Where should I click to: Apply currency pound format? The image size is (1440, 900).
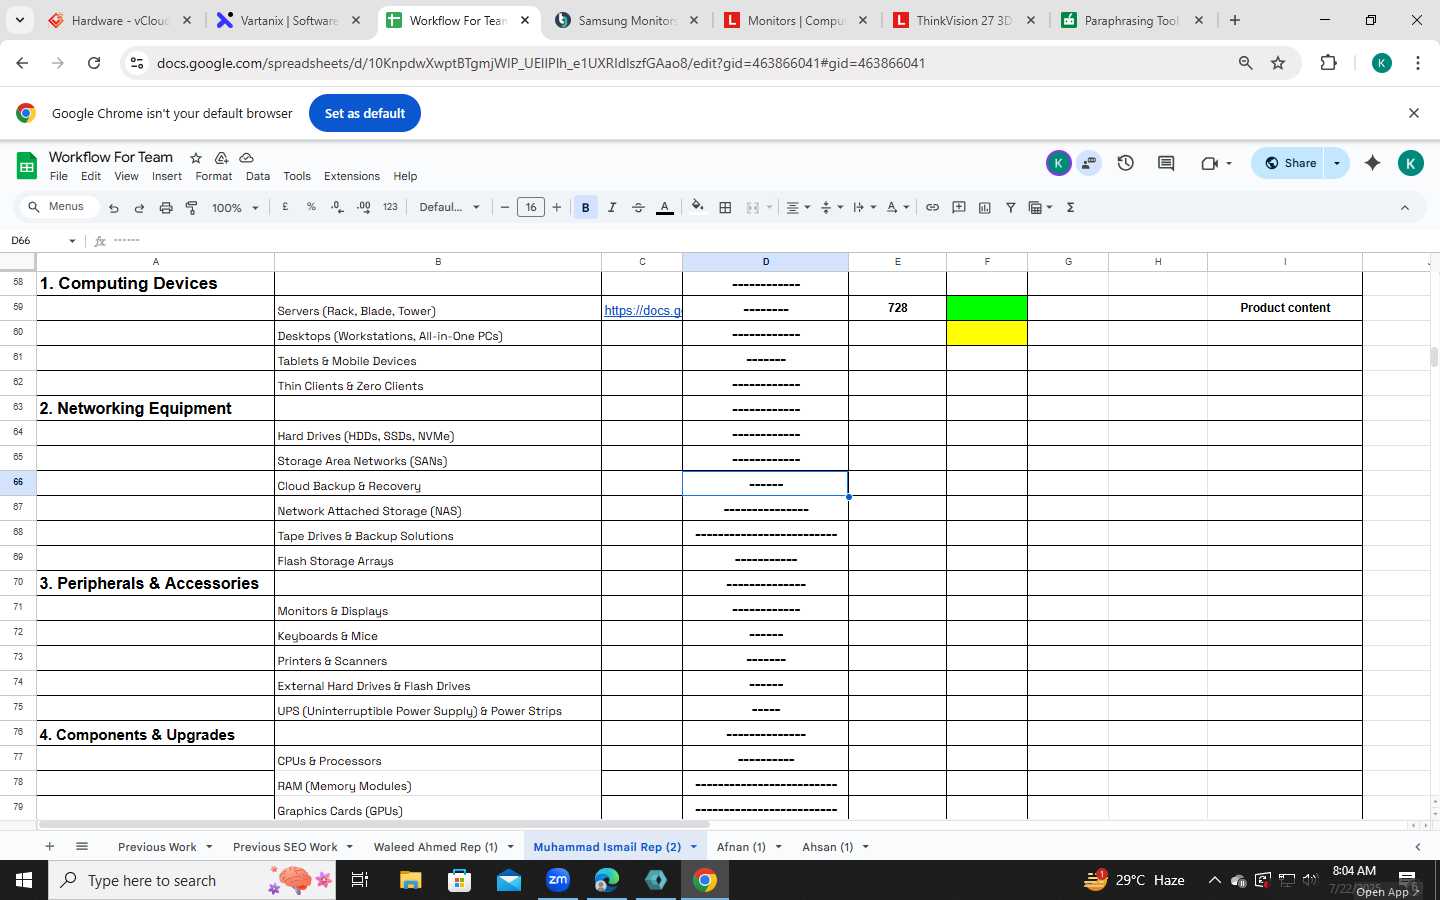285,207
